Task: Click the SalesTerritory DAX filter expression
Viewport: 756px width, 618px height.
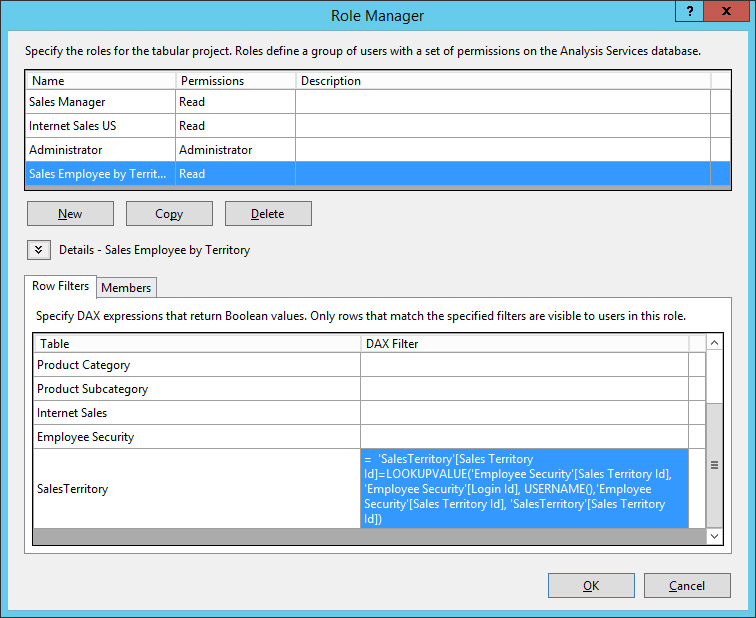Action: pos(524,489)
